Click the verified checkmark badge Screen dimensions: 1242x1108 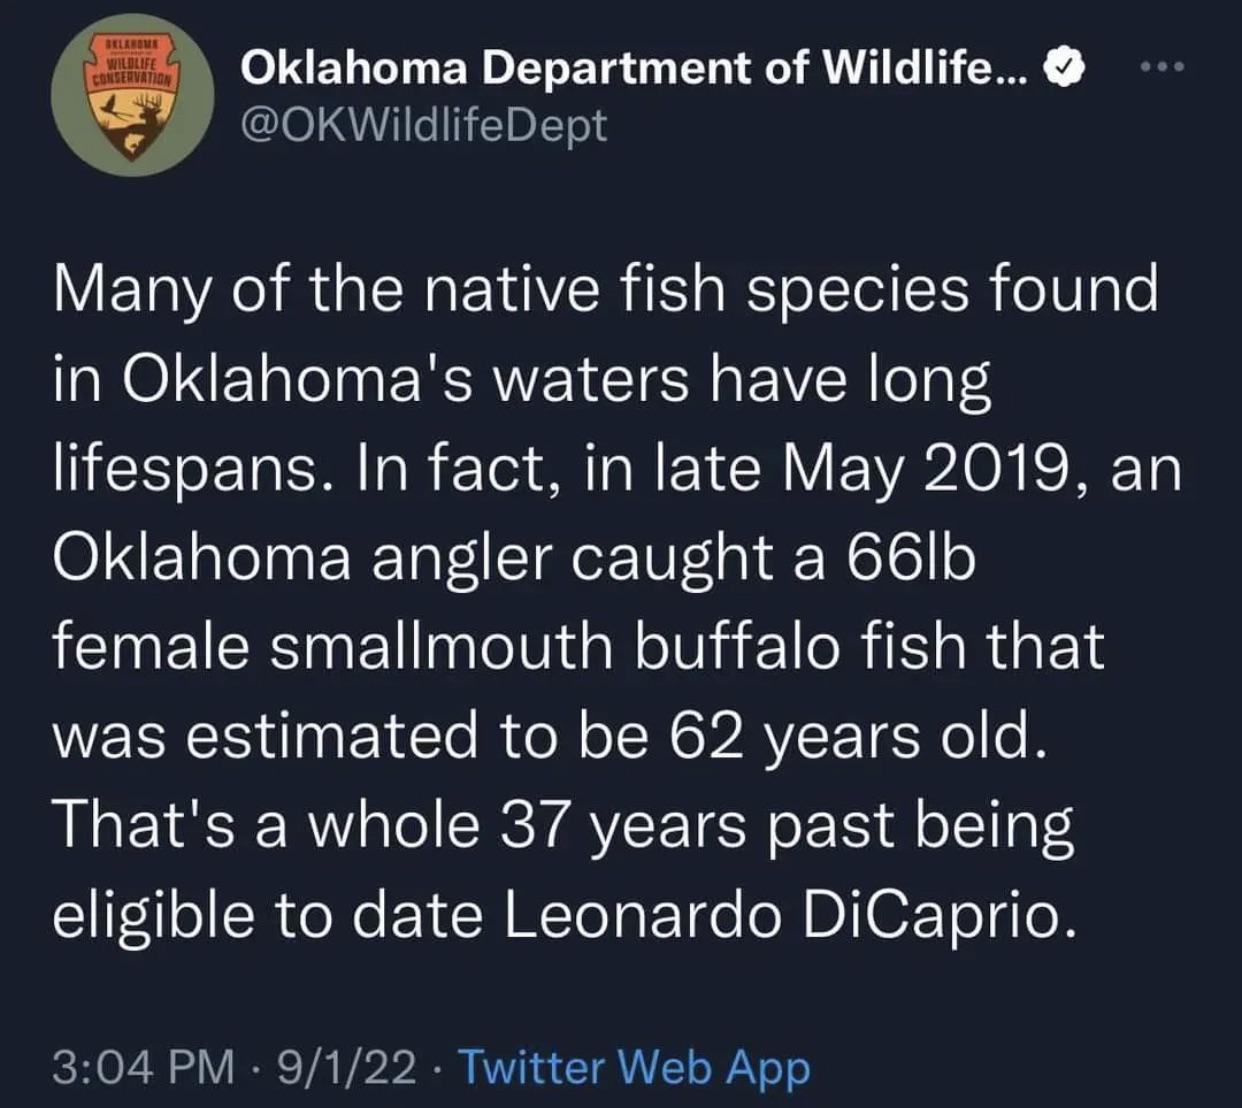tap(1064, 68)
